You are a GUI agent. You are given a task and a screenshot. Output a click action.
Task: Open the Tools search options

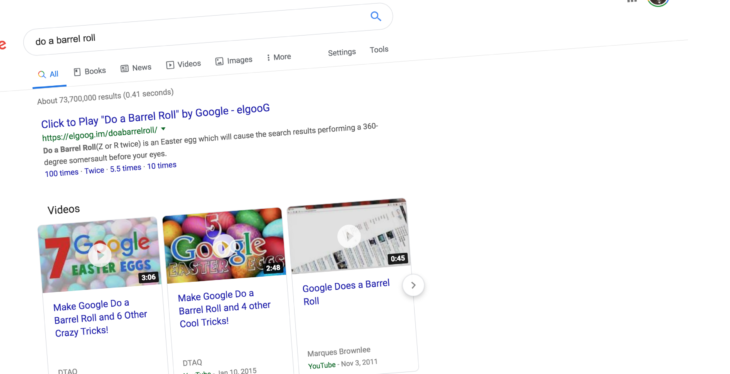pos(379,49)
